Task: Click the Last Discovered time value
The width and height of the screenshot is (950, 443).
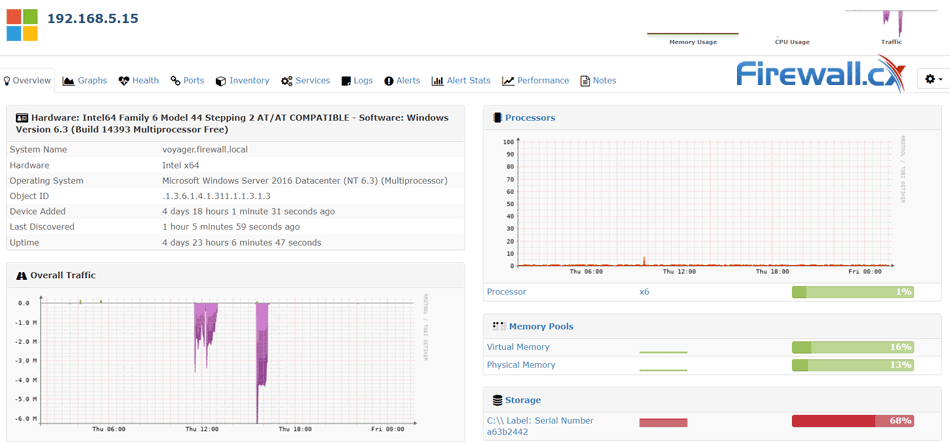Action: [231, 227]
